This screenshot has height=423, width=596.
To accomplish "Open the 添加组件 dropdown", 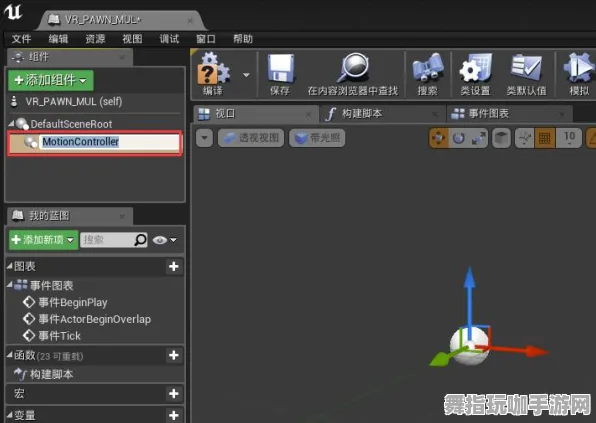I will [51, 80].
